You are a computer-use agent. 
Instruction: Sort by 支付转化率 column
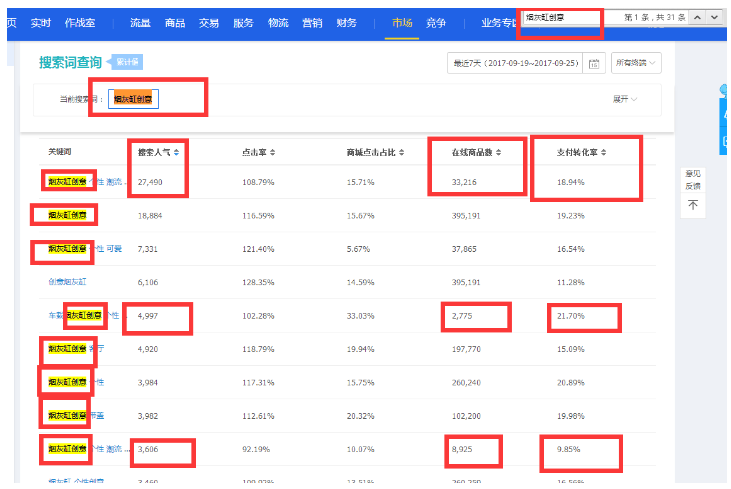604,152
